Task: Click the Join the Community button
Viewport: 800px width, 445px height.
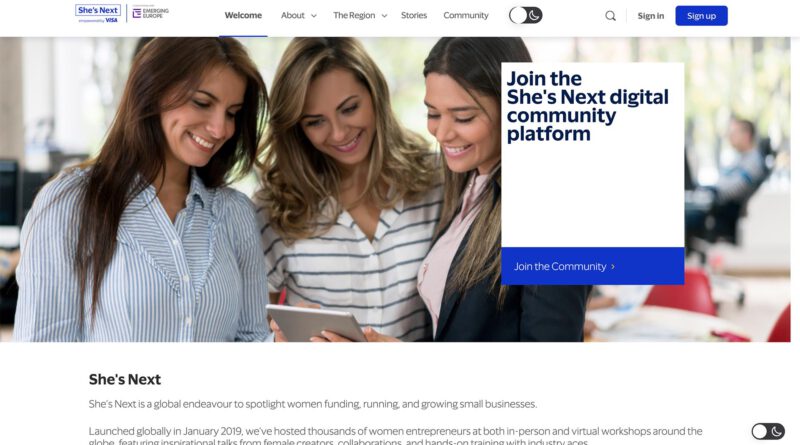Action: tap(592, 266)
